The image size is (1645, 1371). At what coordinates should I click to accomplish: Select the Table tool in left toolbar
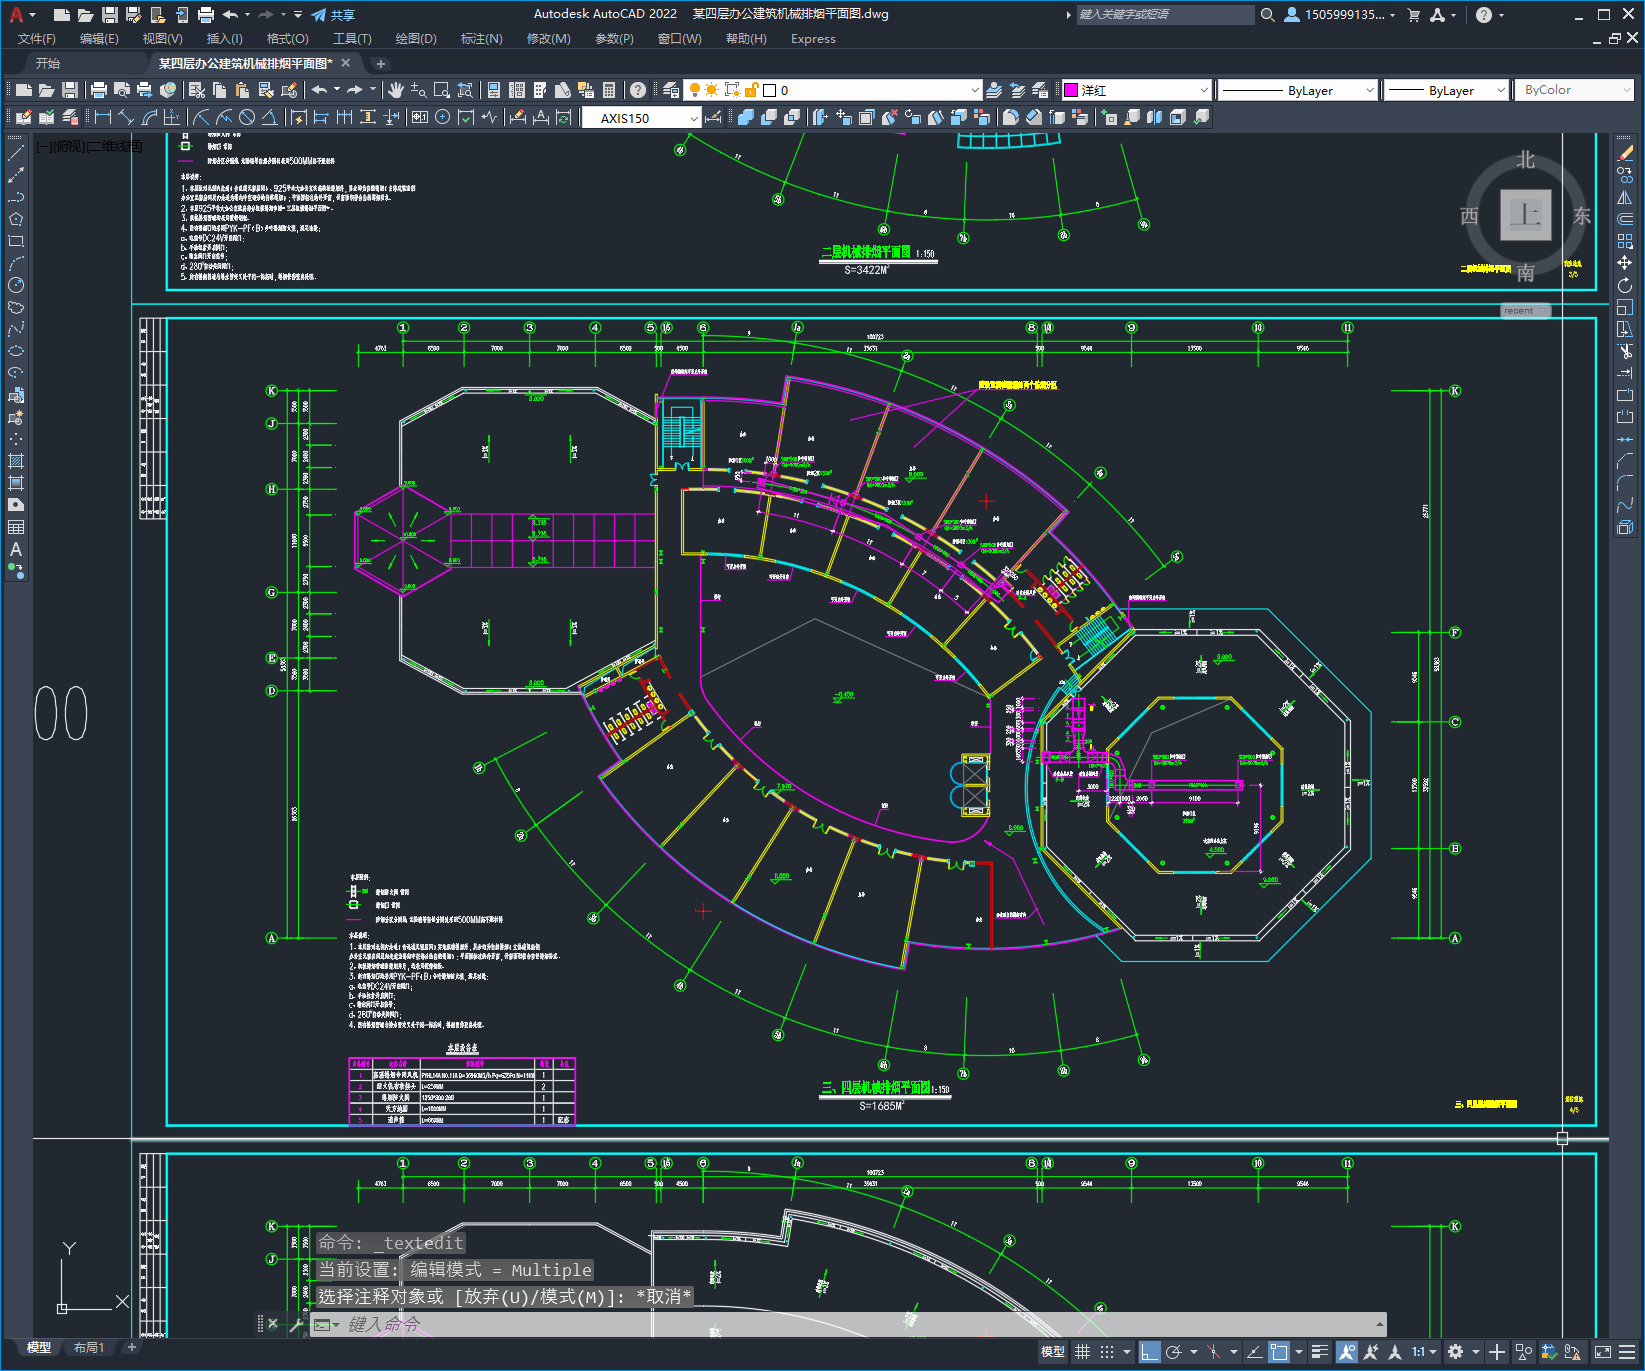pos(16,527)
